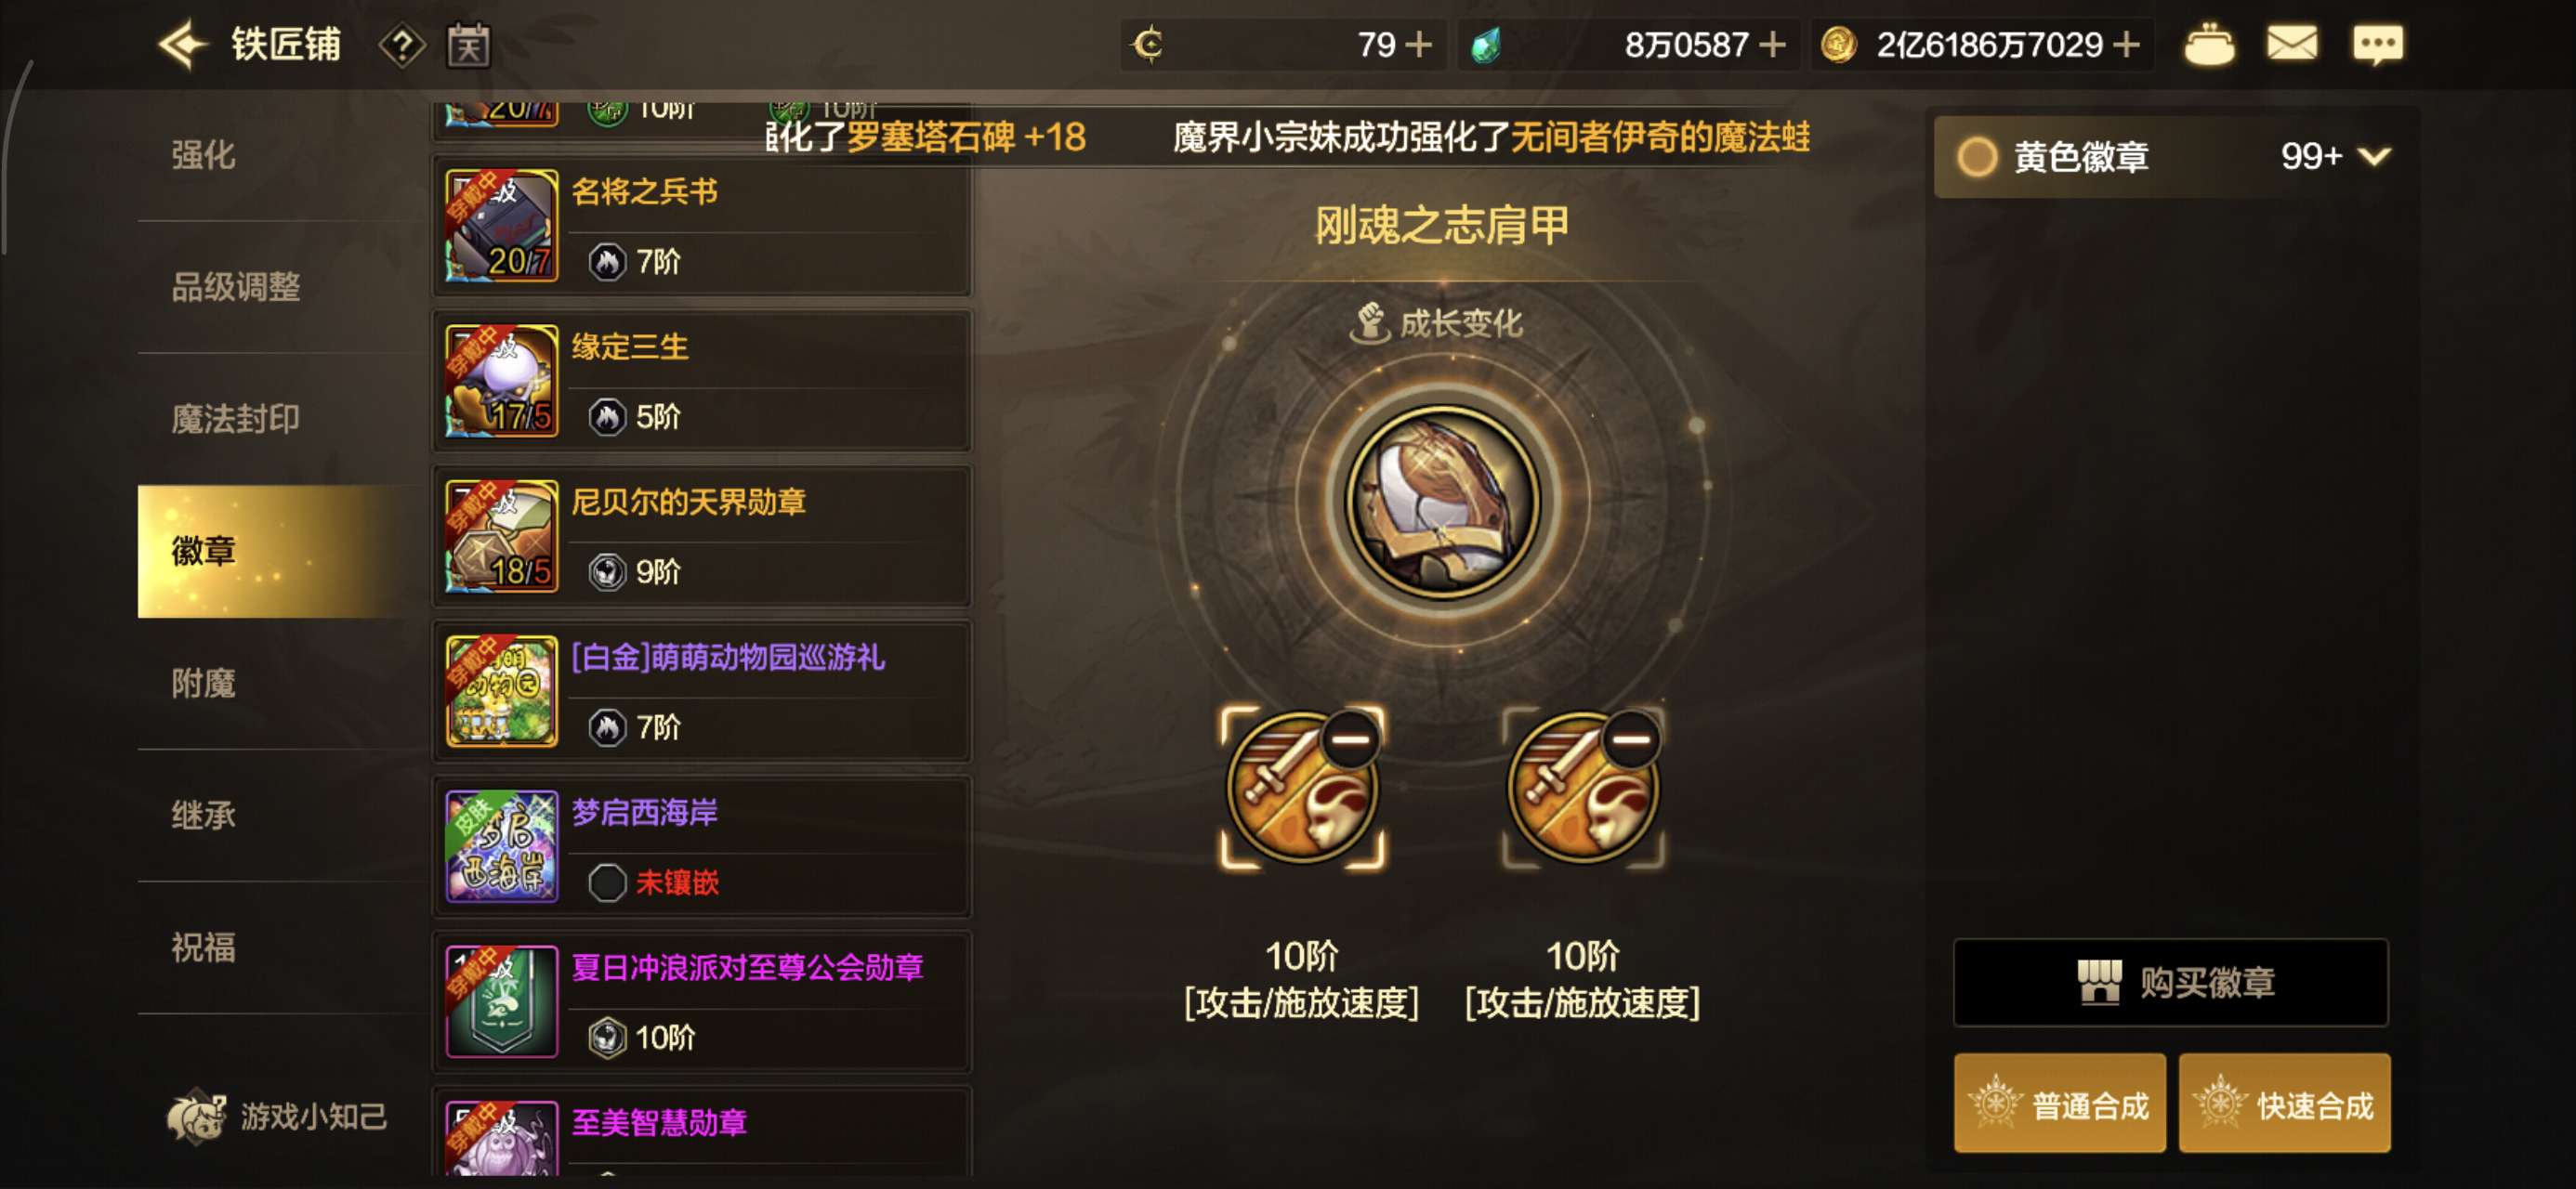Image resolution: width=2576 pixels, height=1189 pixels.
Task: Open 游戏小知己 assistant icon
Action: click(x=196, y=1116)
